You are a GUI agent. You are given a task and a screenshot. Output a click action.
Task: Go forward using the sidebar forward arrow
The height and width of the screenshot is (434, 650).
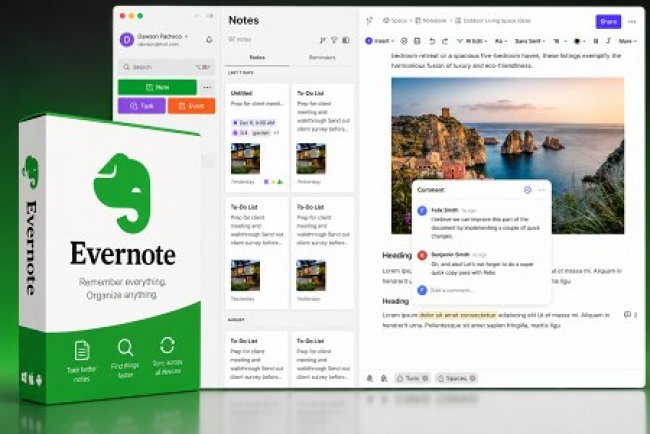[210, 16]
